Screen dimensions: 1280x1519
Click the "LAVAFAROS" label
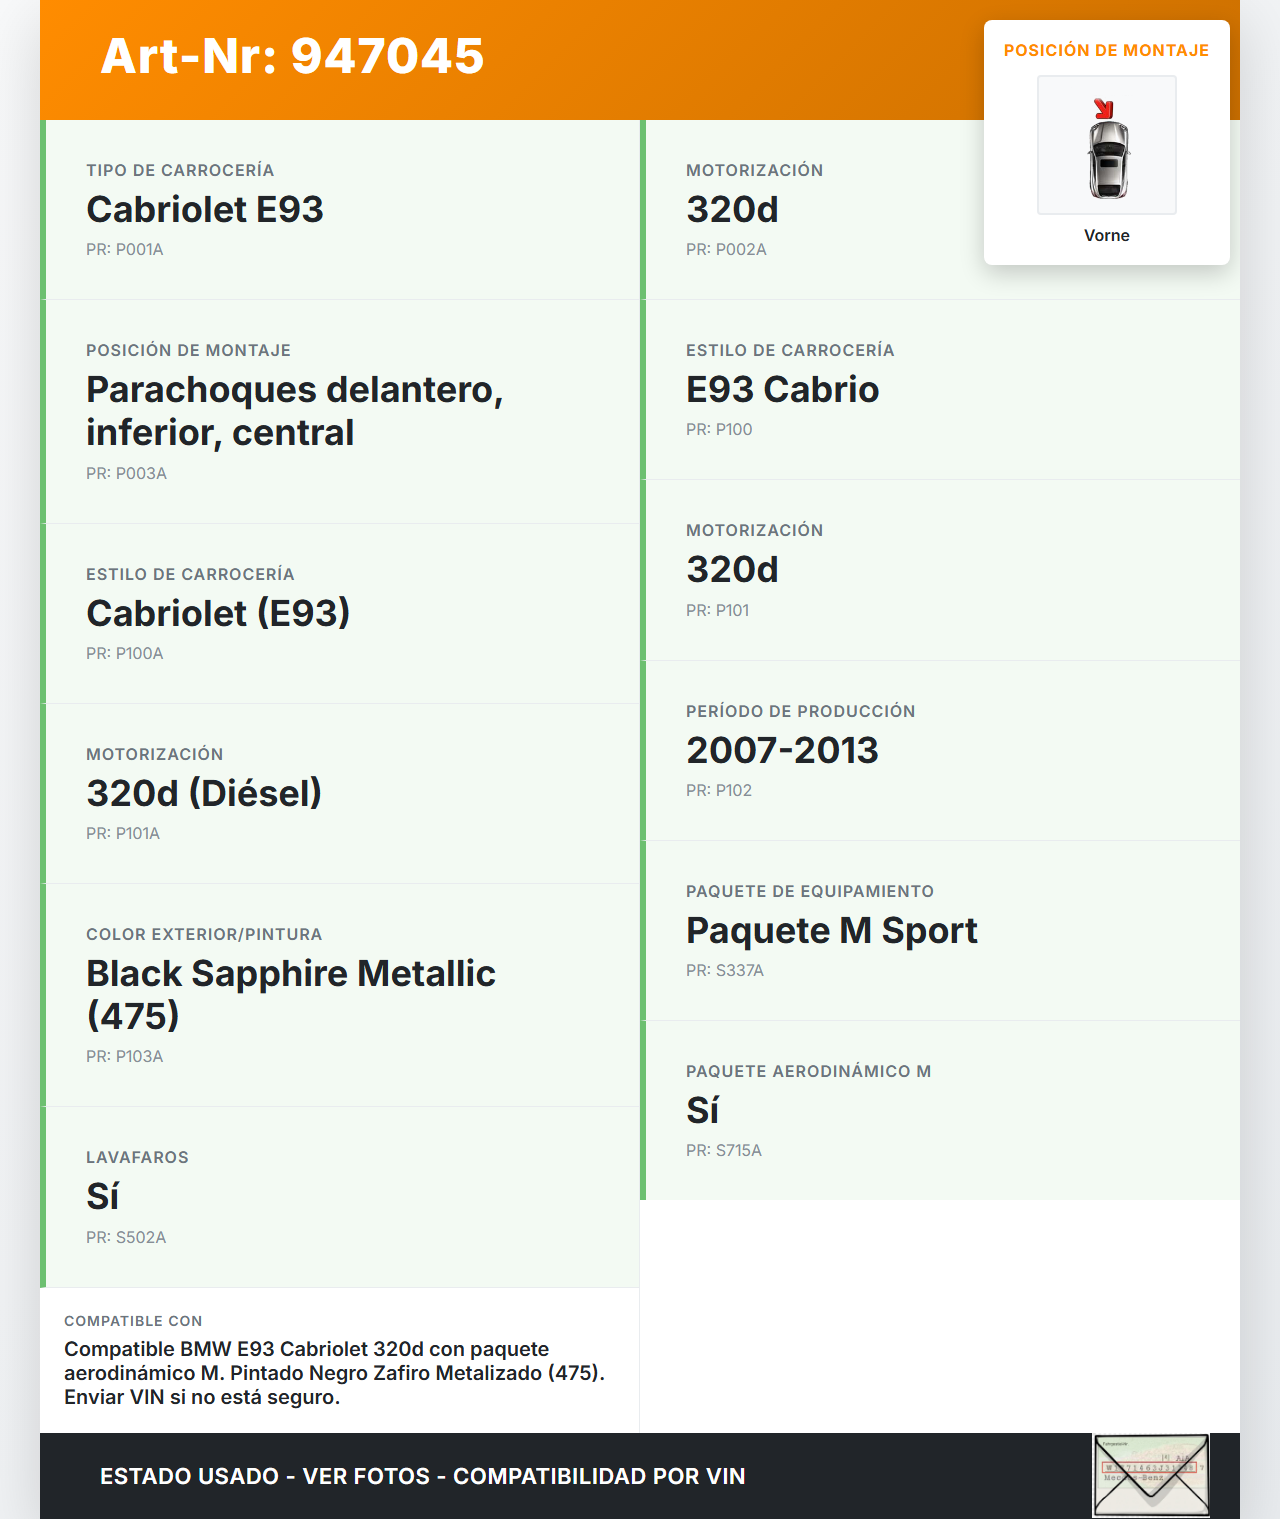137,1157
